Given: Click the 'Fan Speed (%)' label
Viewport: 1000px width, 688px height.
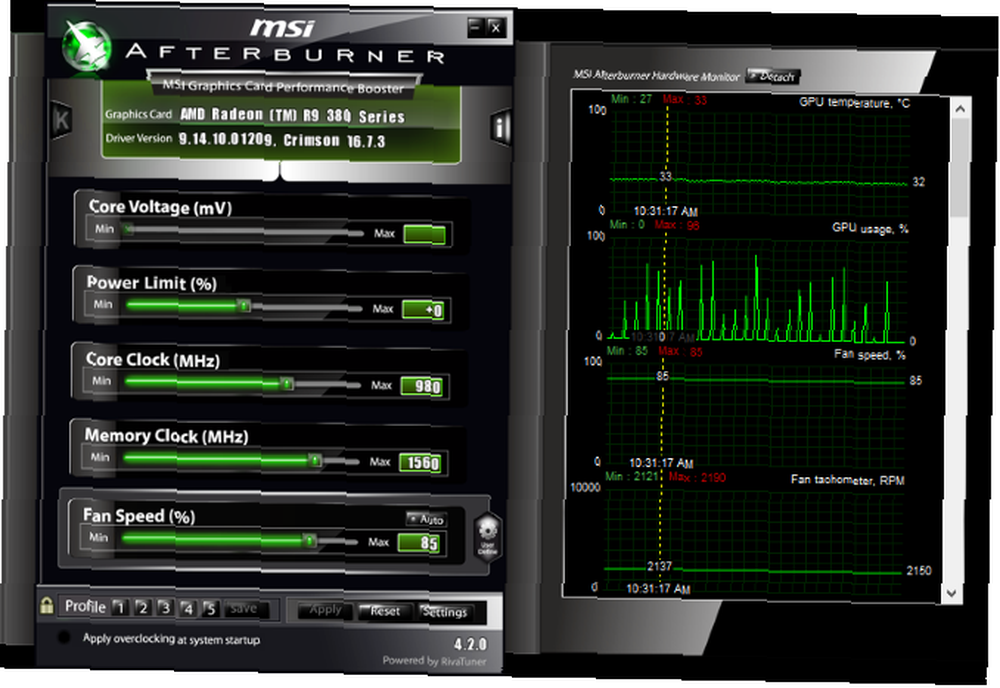Looking at the screenshot, I should (x=139, y=516).
